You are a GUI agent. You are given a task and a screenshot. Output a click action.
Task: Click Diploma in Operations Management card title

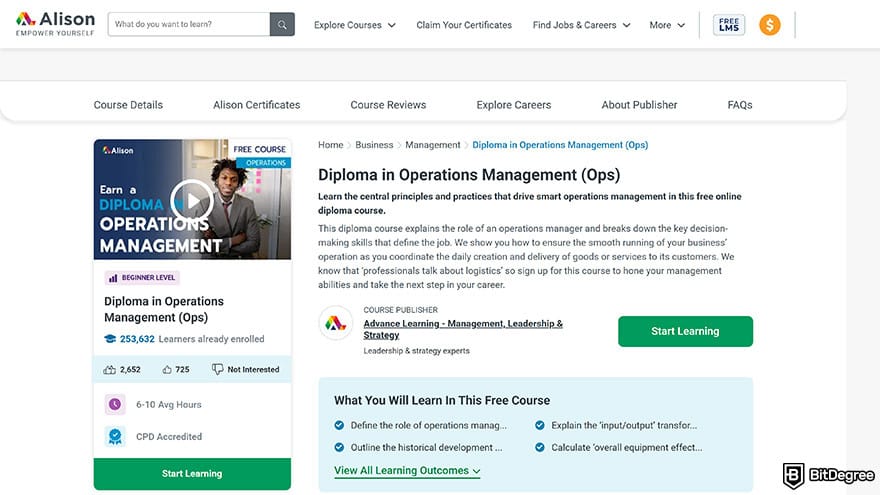coord(164,309)
